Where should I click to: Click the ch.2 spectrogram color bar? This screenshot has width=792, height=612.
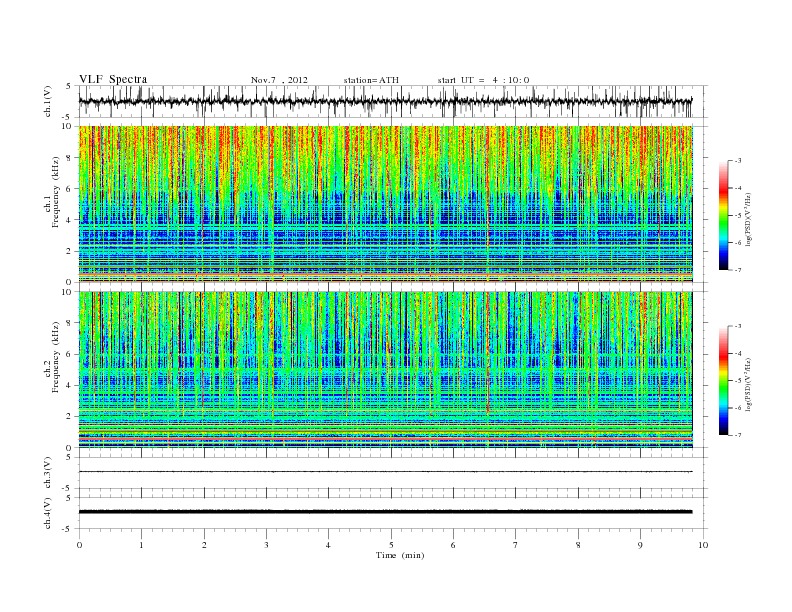click(x=723, y=380)
